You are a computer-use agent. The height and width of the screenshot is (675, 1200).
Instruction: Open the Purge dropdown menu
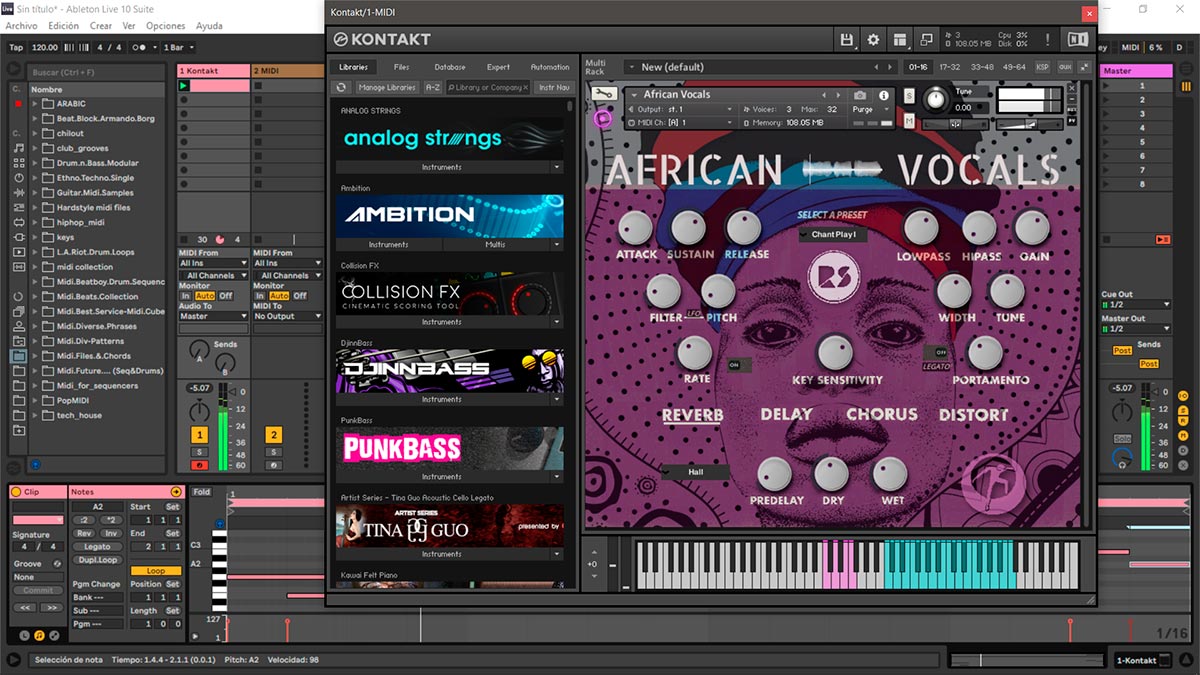[869, 109]
